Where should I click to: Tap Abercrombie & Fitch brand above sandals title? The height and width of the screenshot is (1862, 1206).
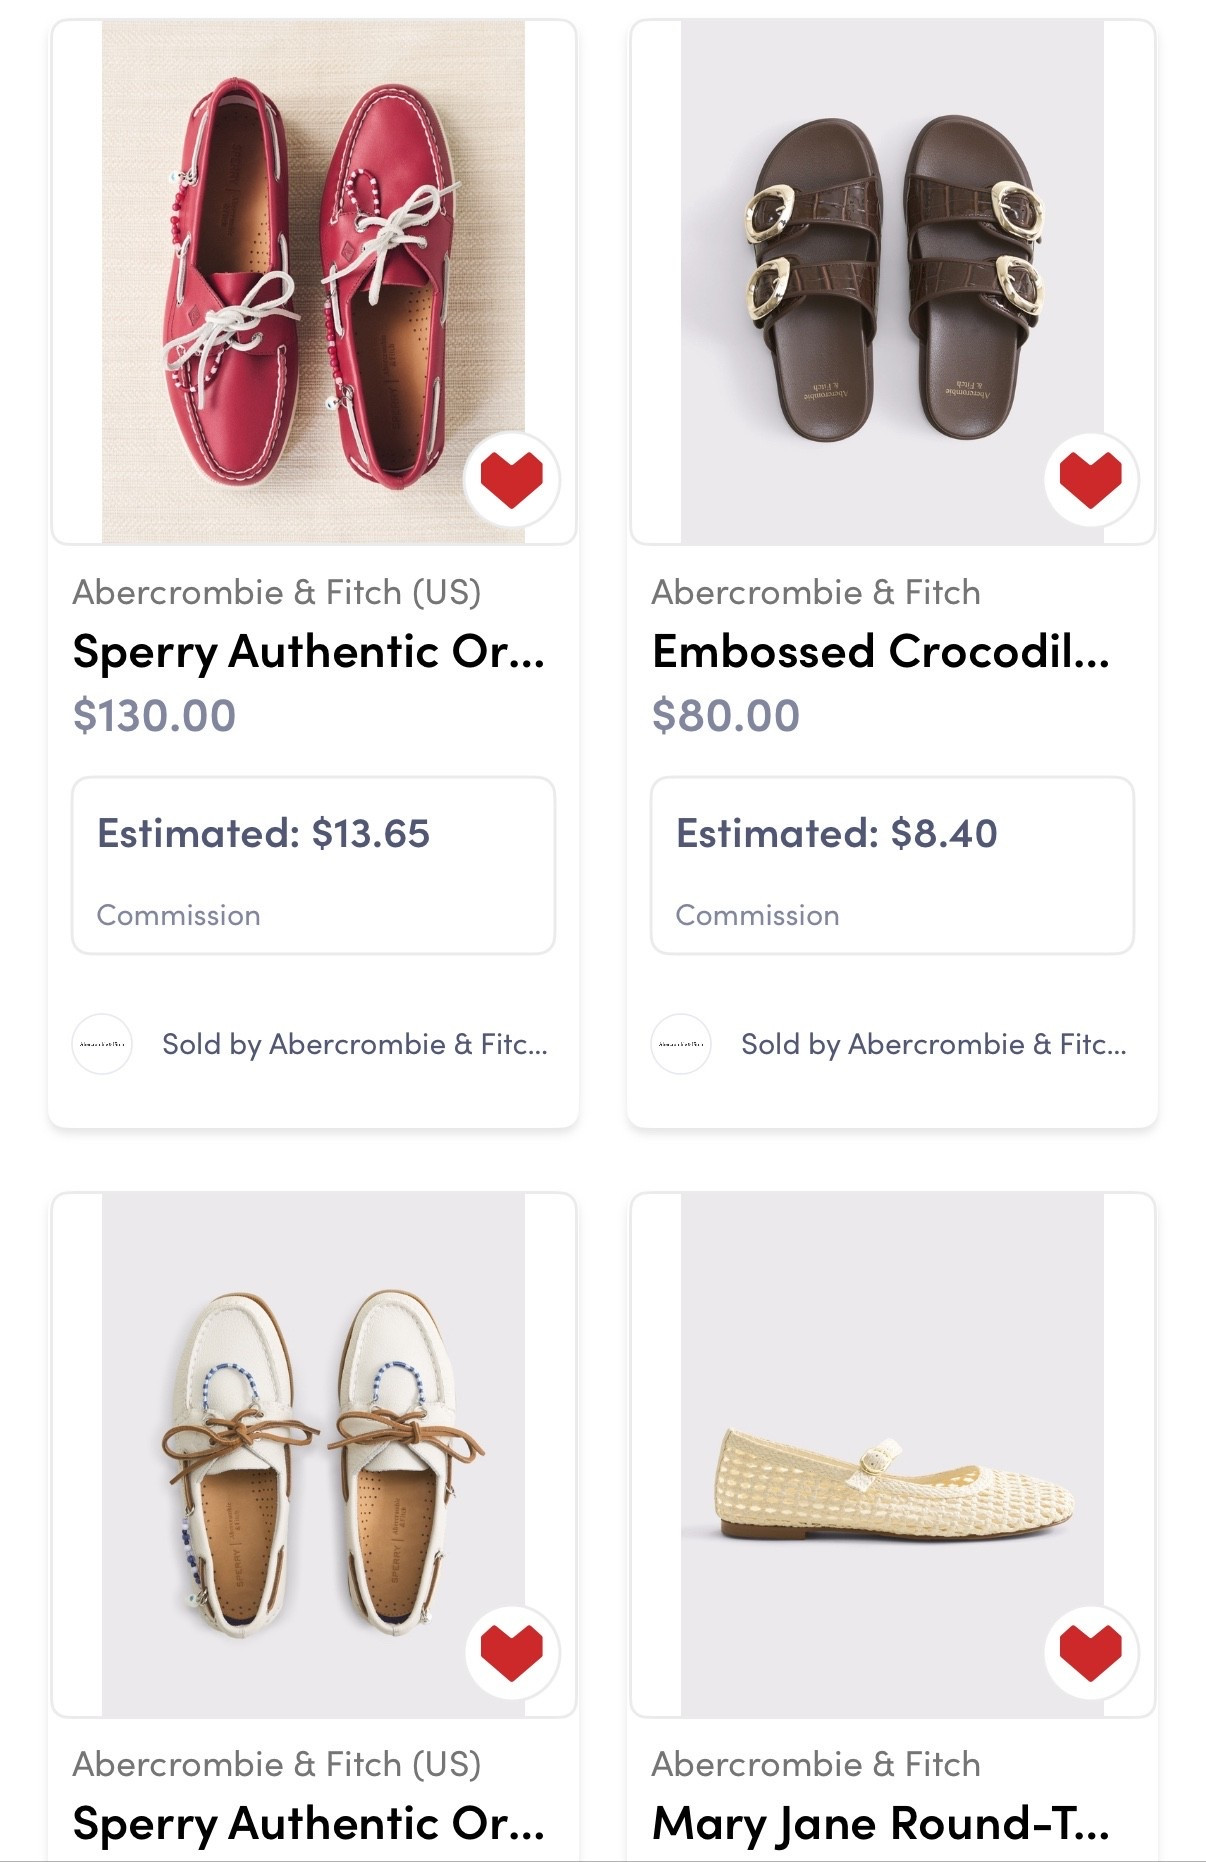point(815,592)
